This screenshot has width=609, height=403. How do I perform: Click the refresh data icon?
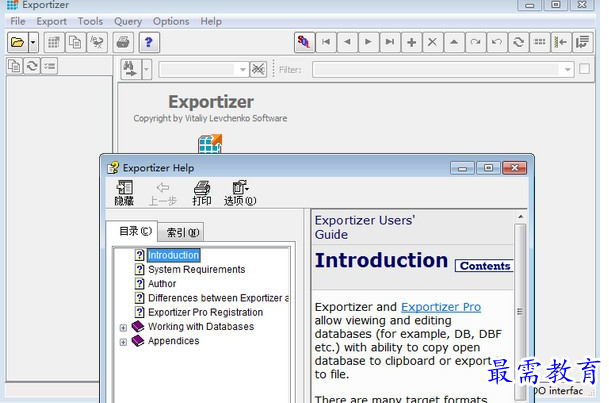pos(518,42)
